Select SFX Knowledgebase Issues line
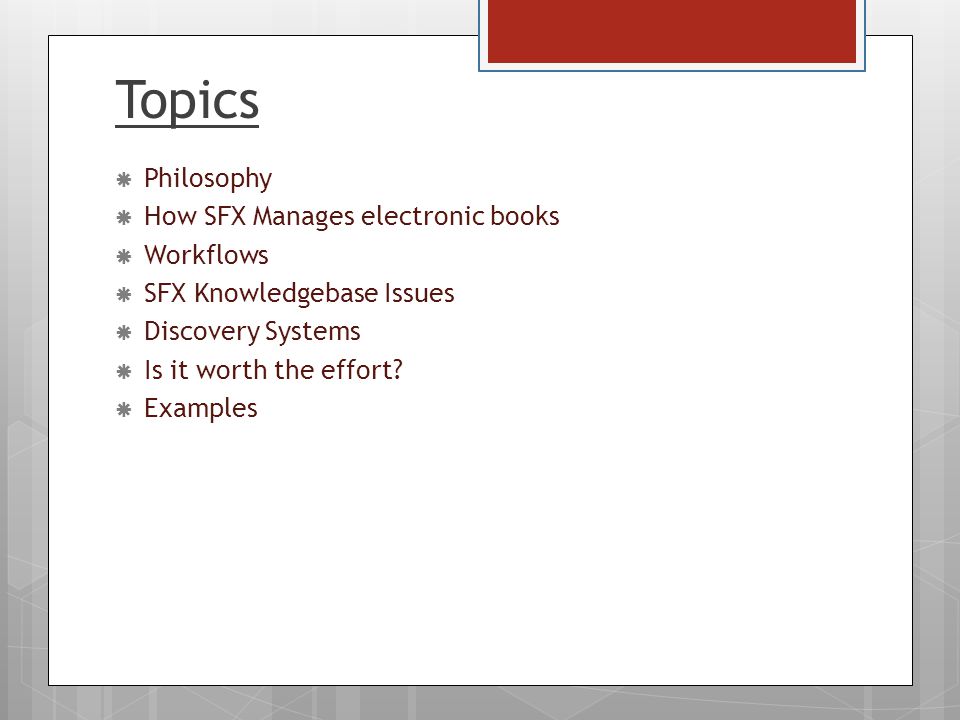 click(299, 294)
